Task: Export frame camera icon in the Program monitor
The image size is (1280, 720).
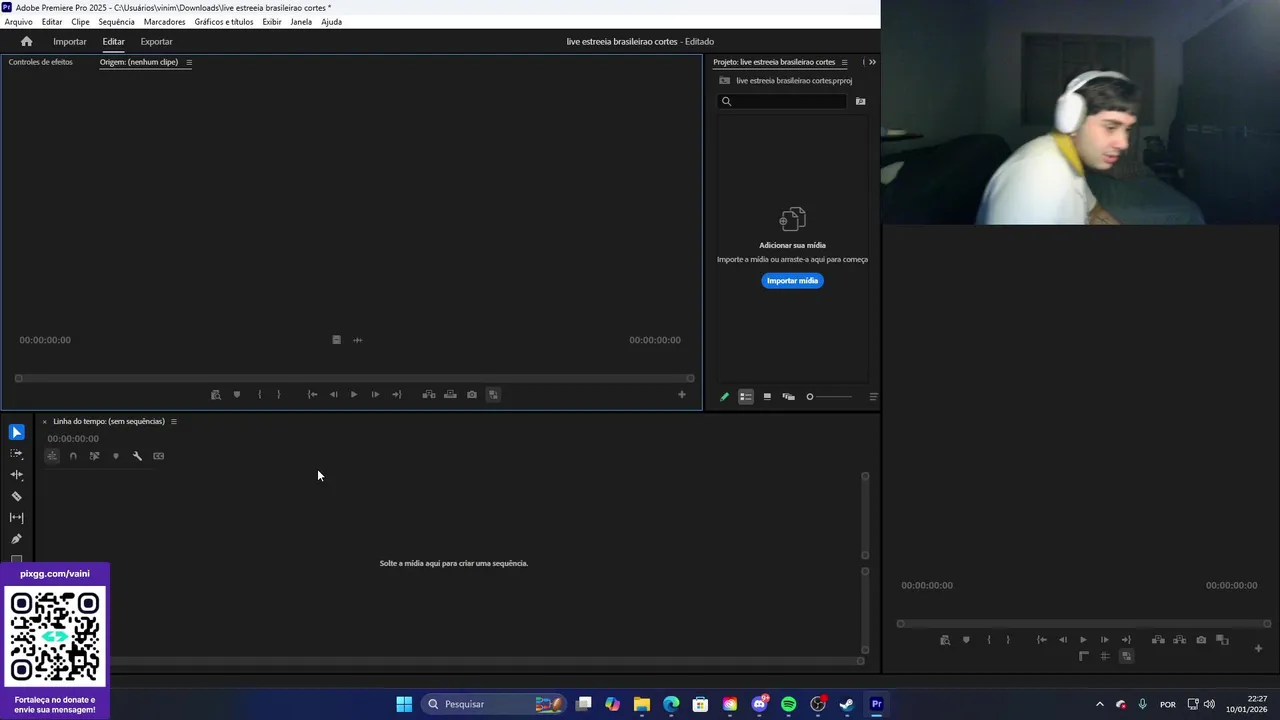Action: [1201, 640]
